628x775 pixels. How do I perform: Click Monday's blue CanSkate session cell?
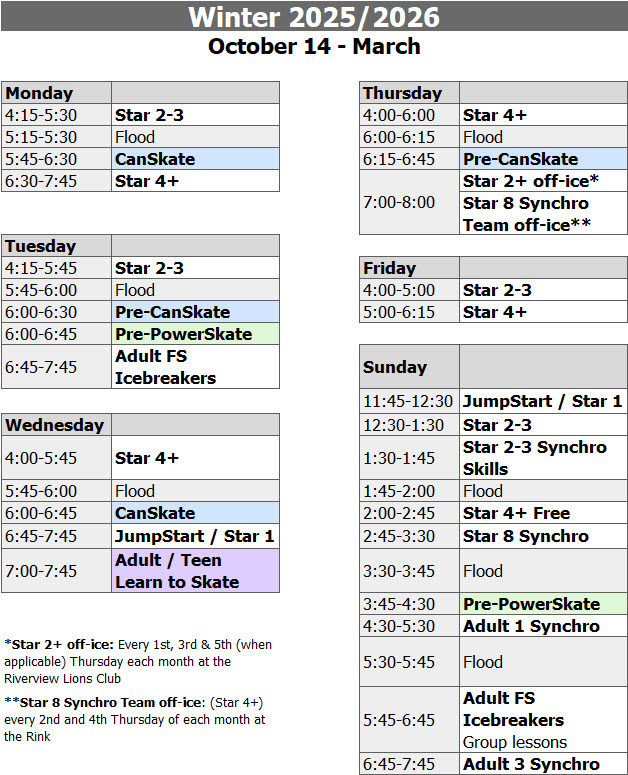click(195, 159)
